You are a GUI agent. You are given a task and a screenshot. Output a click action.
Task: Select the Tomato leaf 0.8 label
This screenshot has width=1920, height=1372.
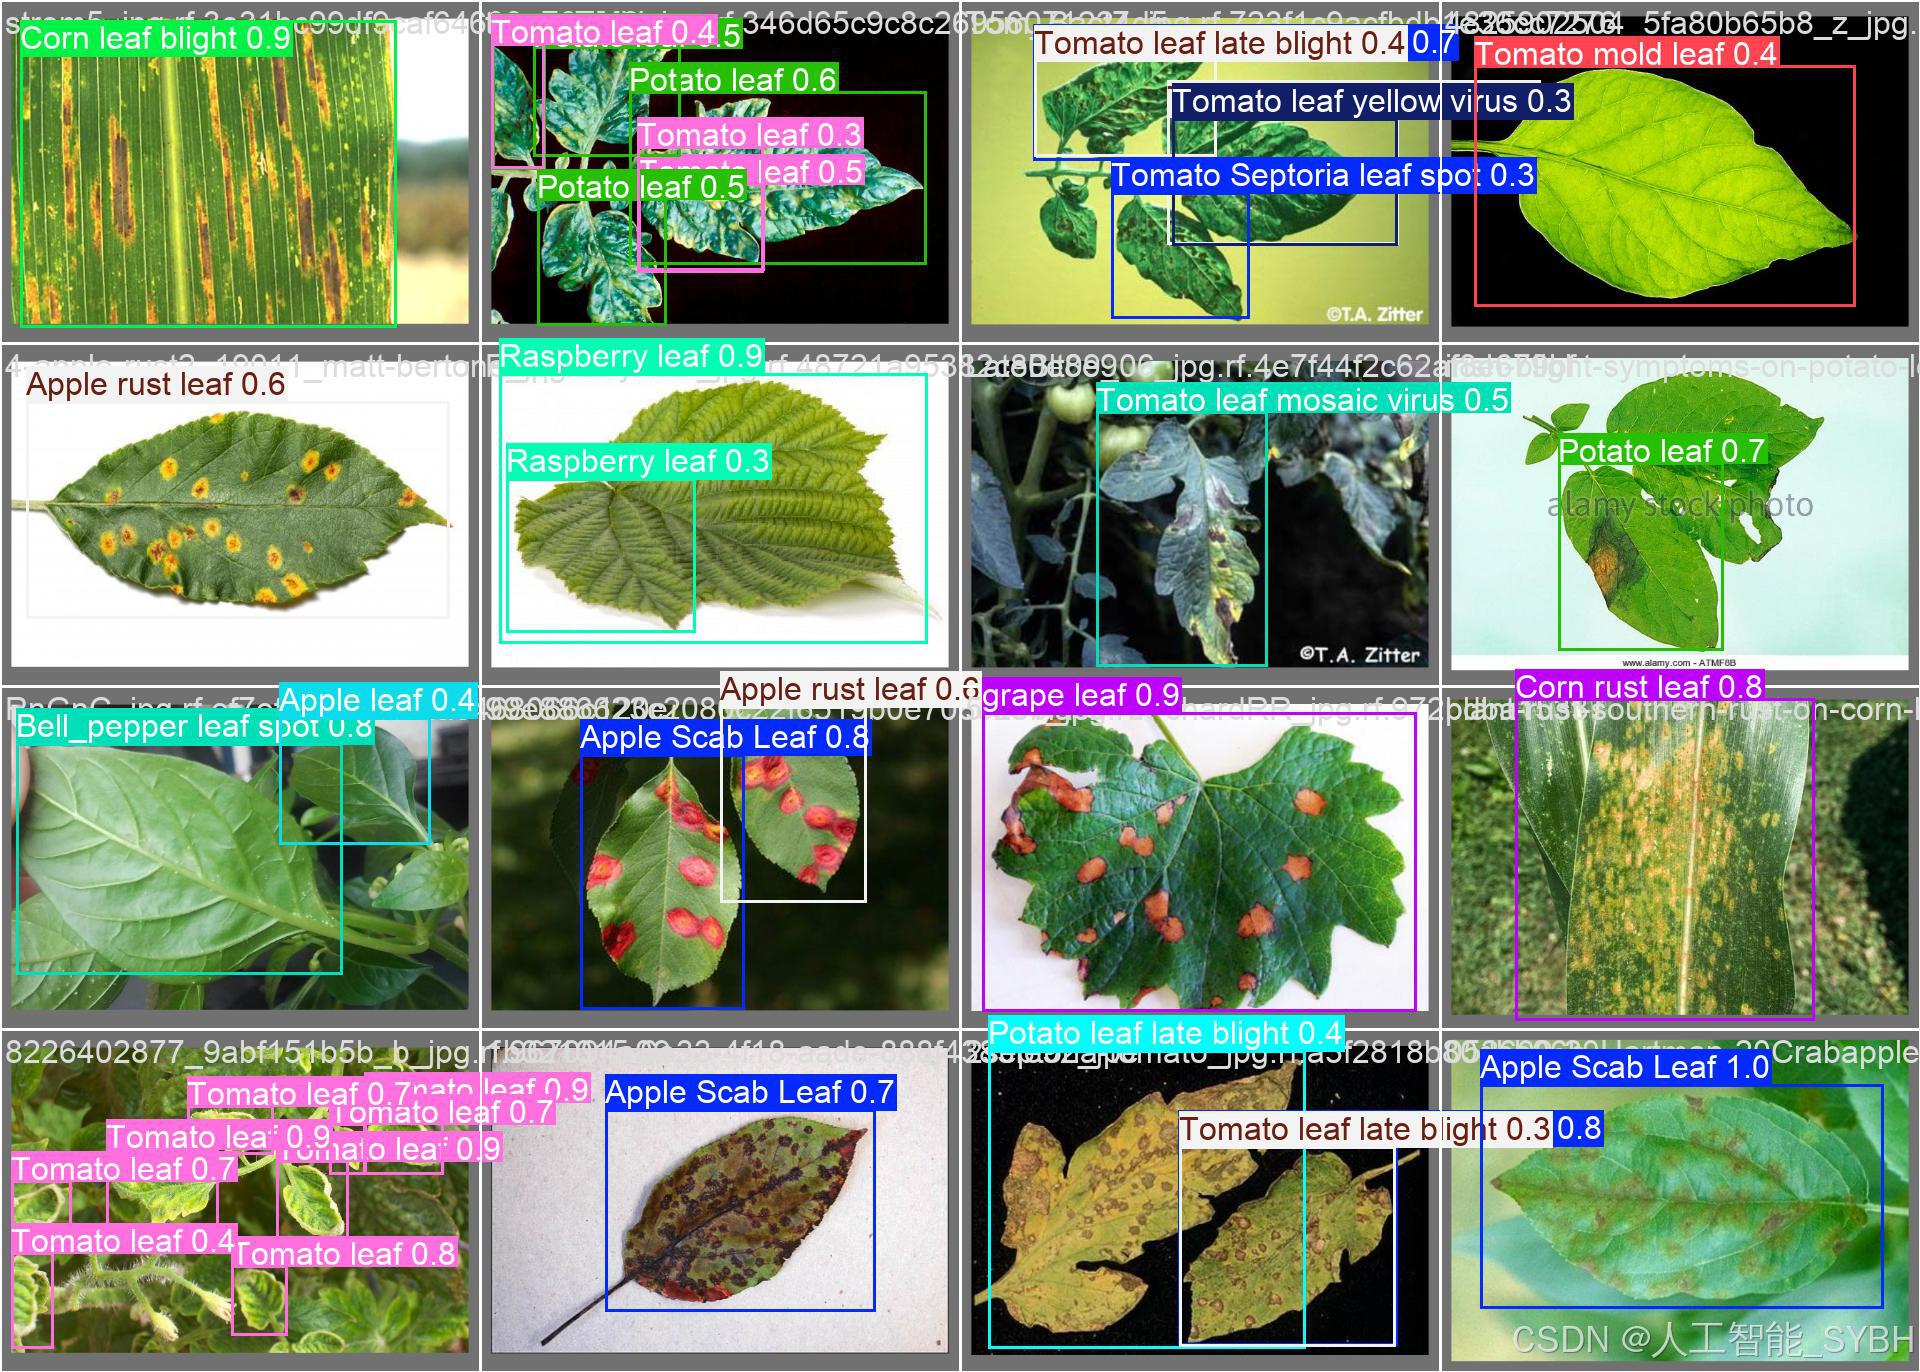click(345, 1253)
